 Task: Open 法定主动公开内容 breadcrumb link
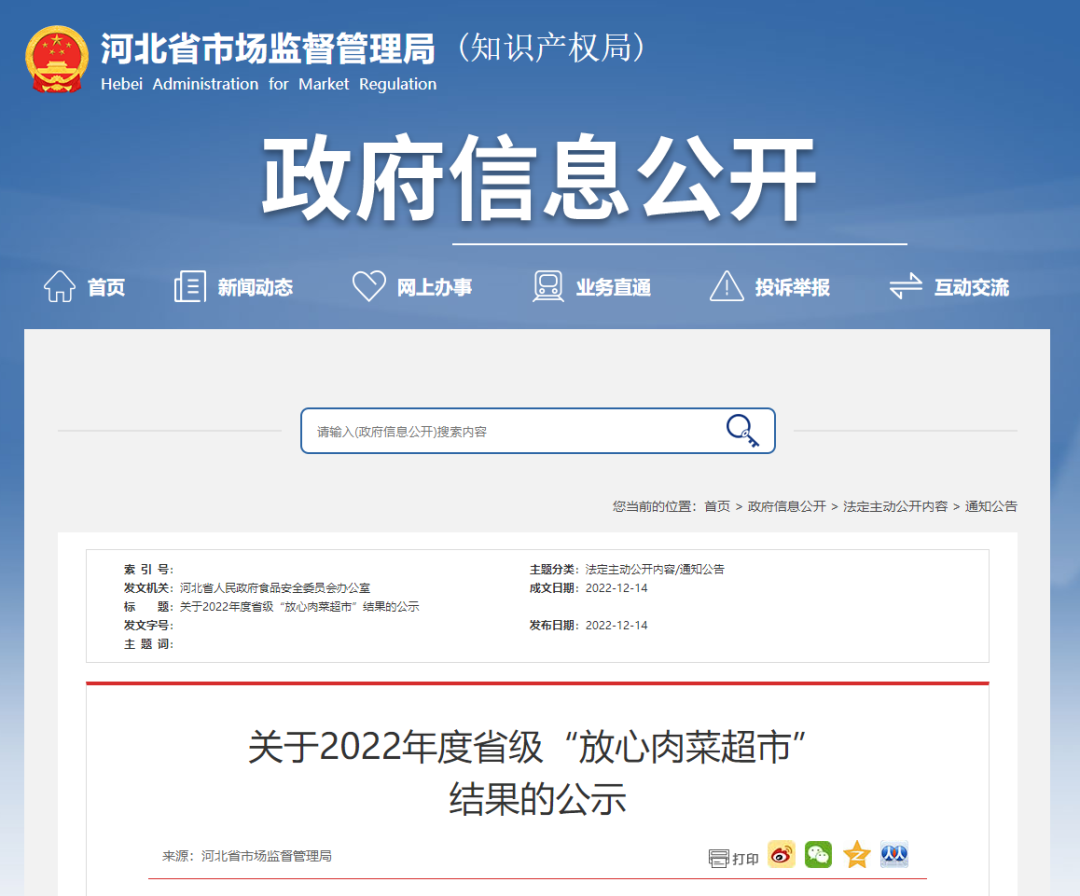[x=895, y=507]
